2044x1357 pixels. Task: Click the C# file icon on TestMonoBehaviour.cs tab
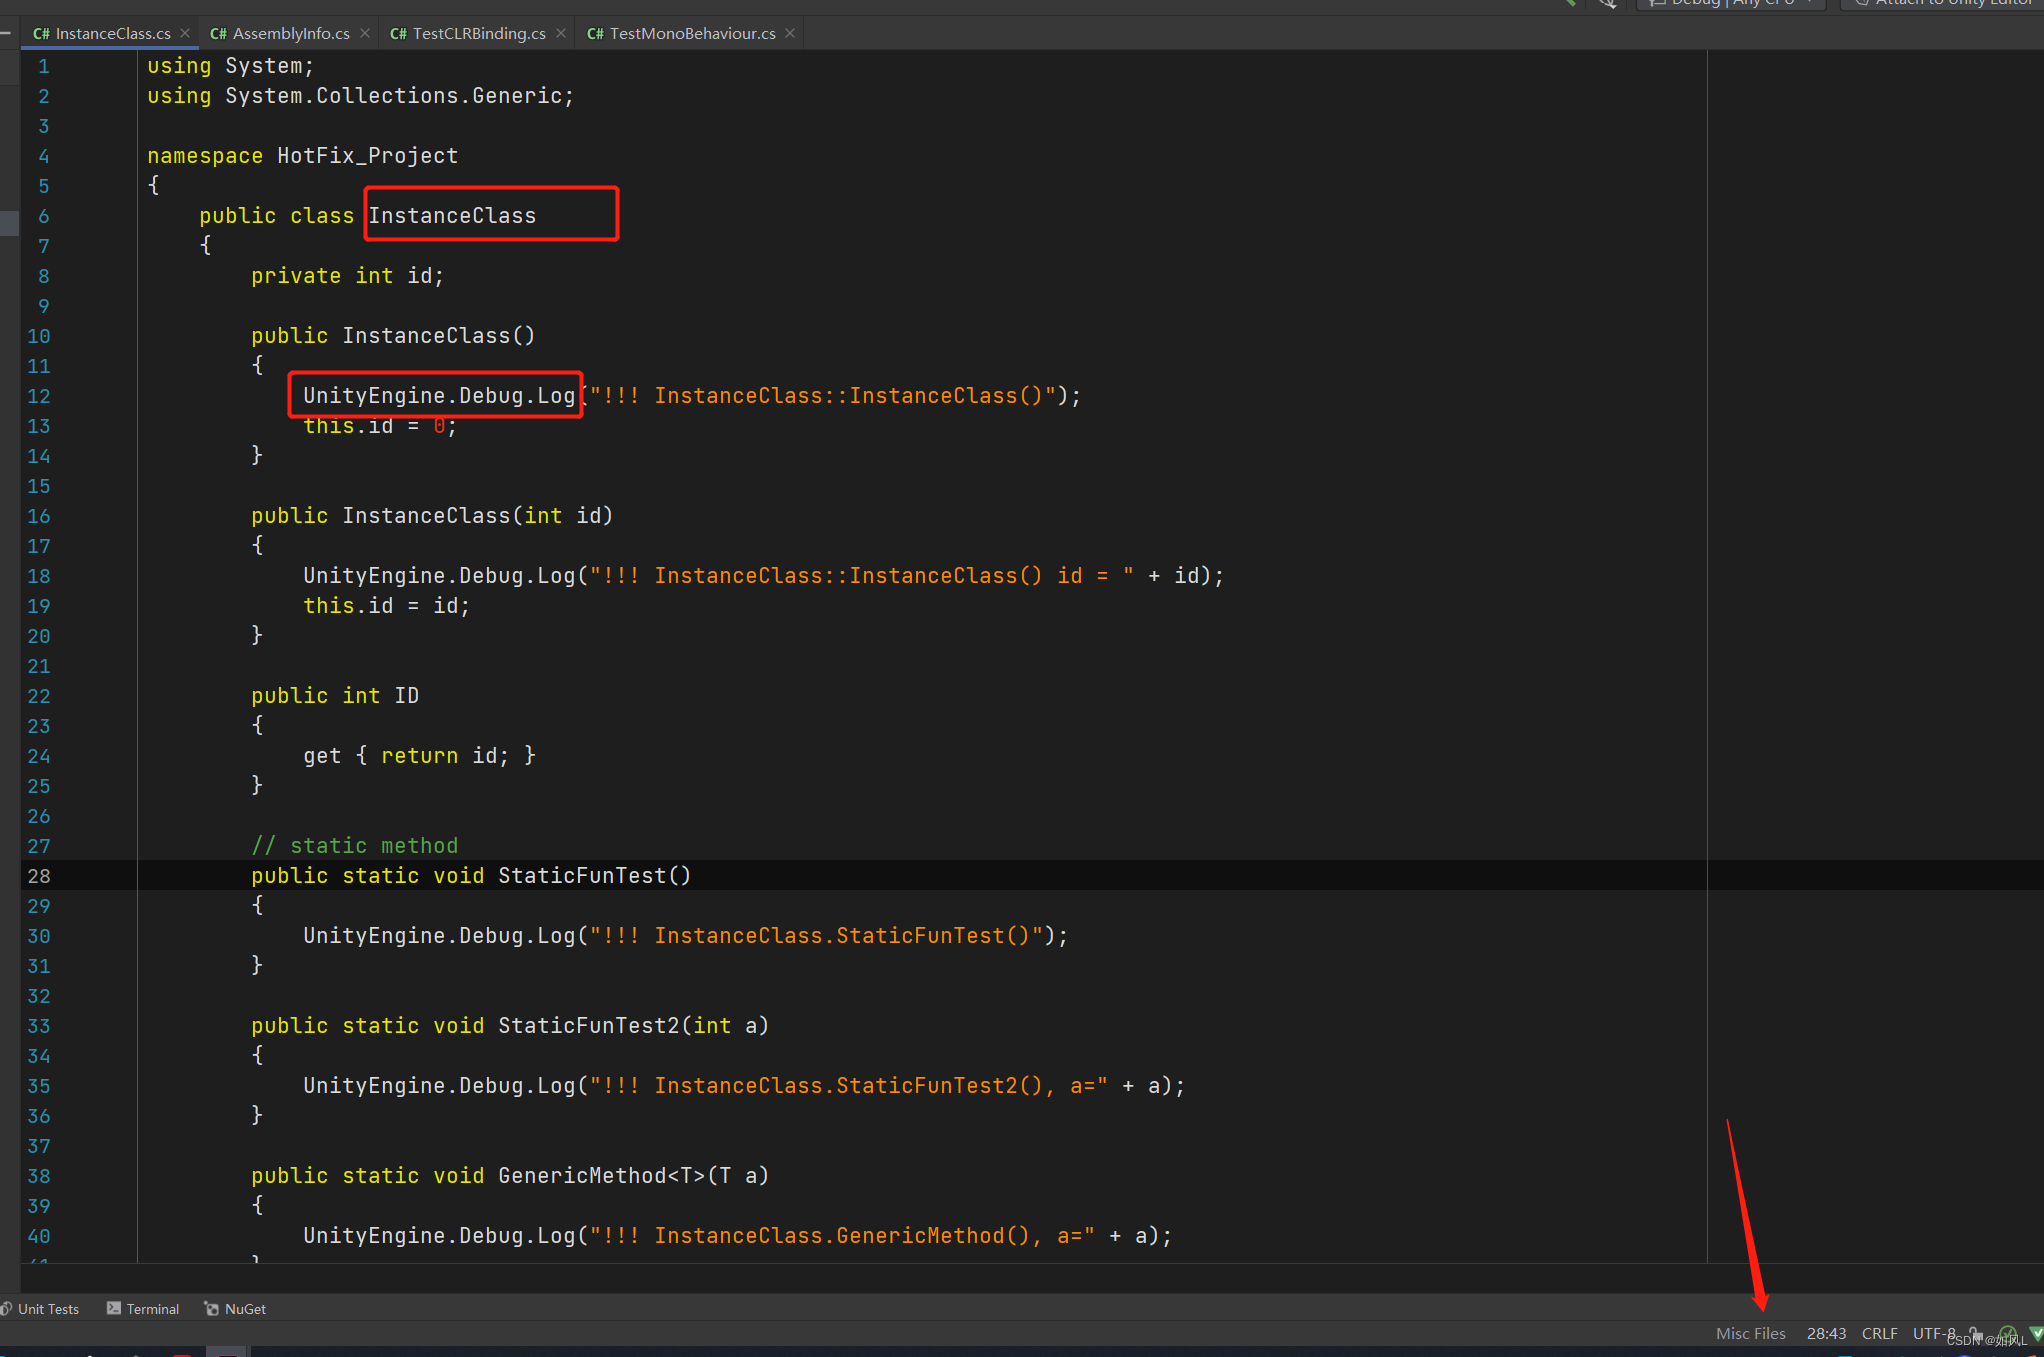[595, 33]
